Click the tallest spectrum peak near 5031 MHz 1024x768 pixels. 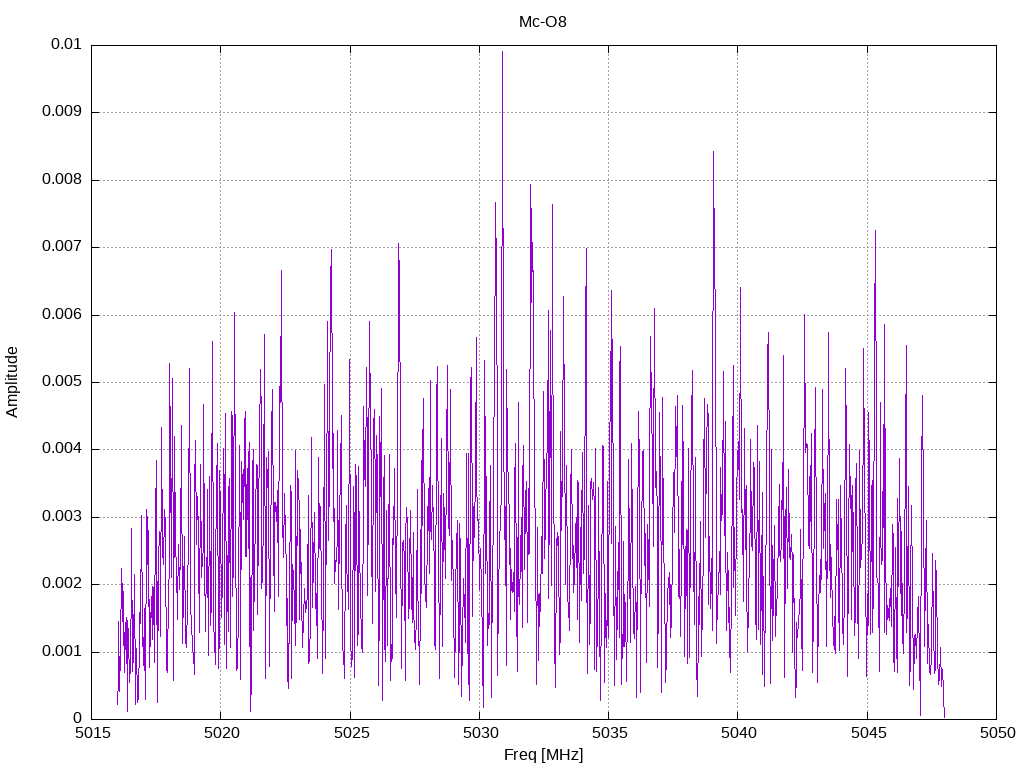pyautogui.click(x=502, y=52)
